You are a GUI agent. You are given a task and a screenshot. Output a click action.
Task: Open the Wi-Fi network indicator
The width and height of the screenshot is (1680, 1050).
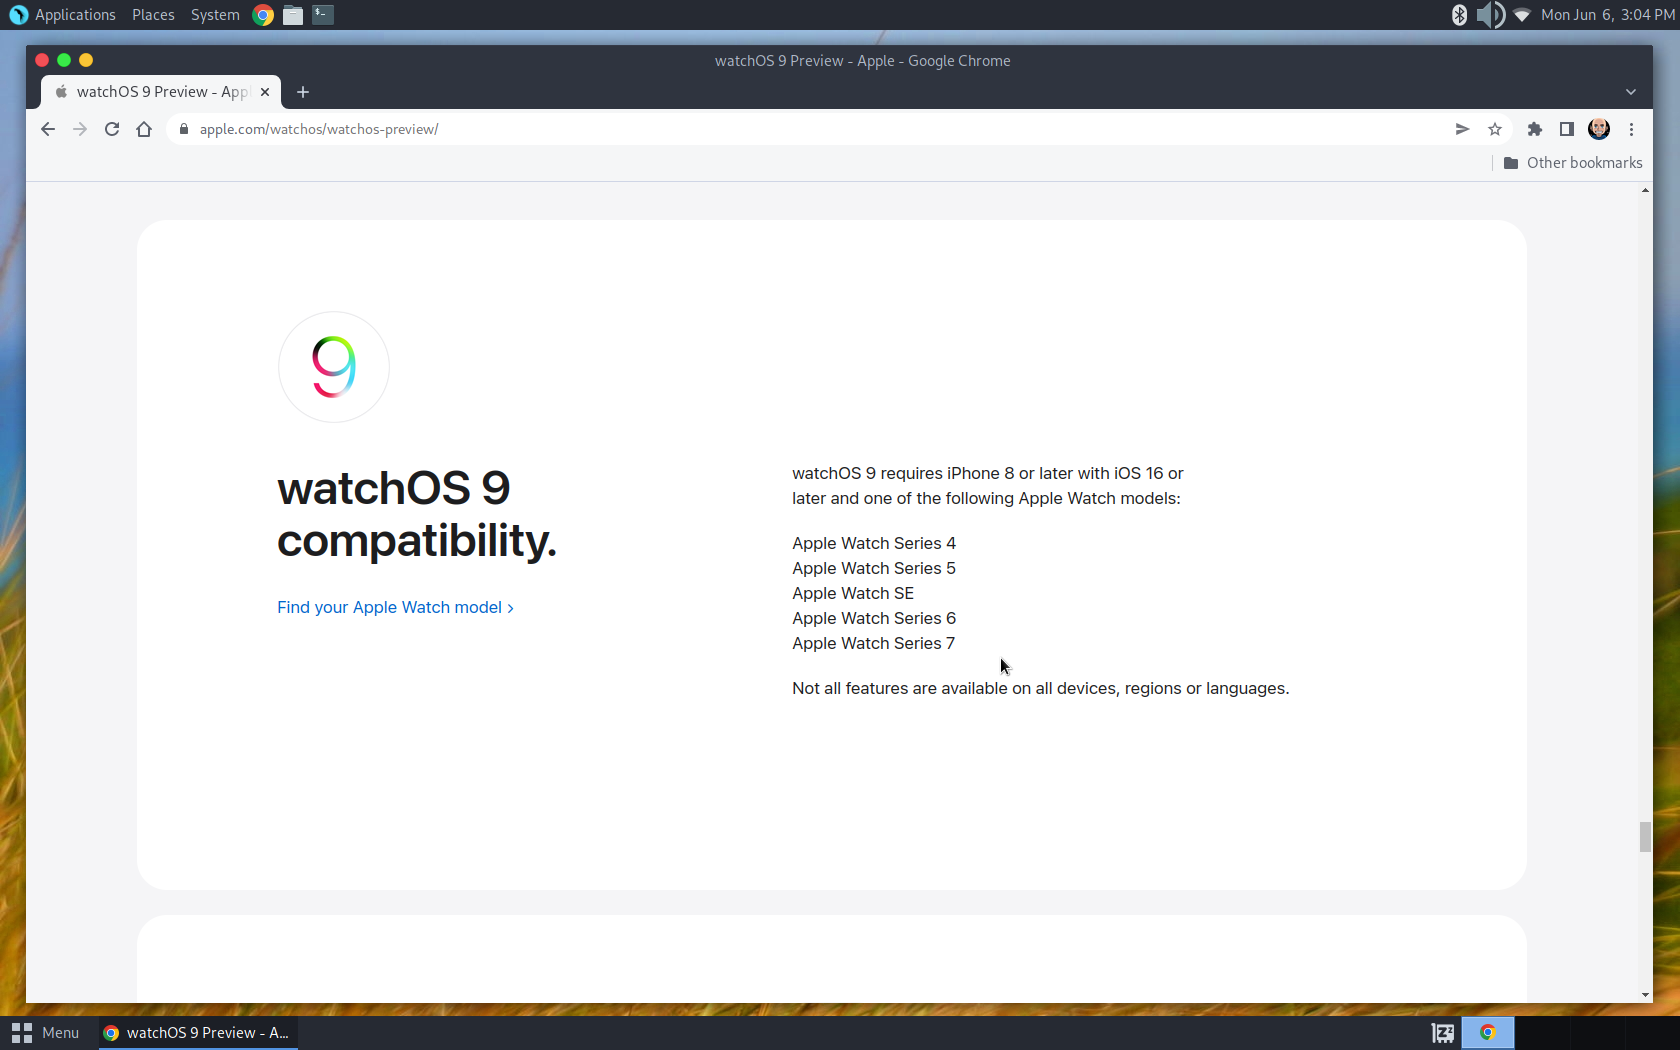tap(1522, 15)
